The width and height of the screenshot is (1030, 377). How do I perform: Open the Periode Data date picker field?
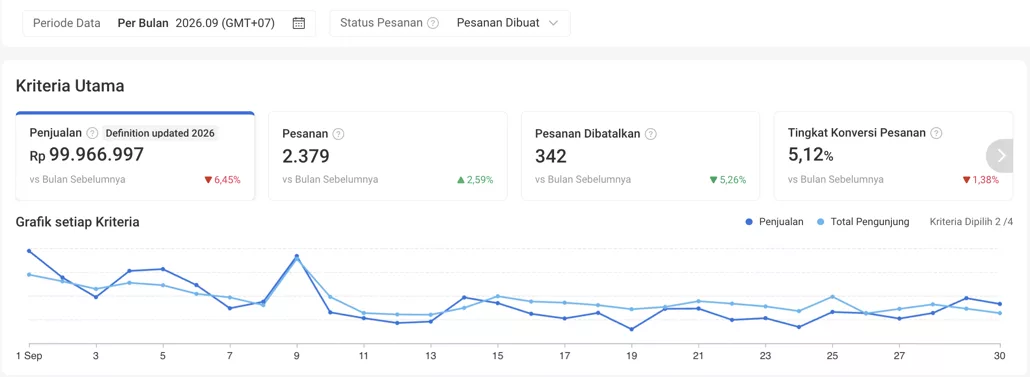click(x=169, y=23)
